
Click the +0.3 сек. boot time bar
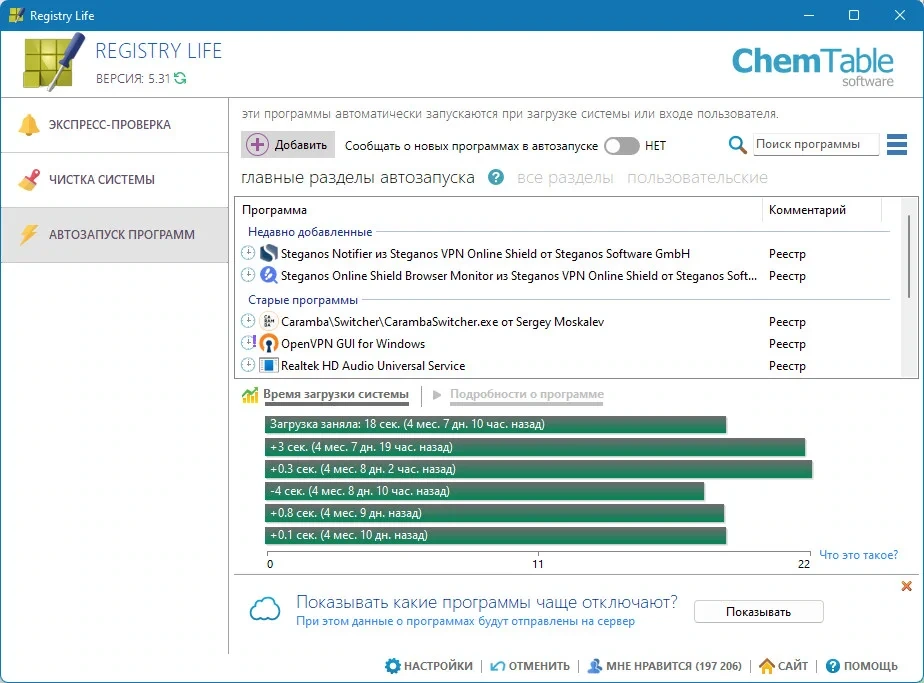point(538,469)
